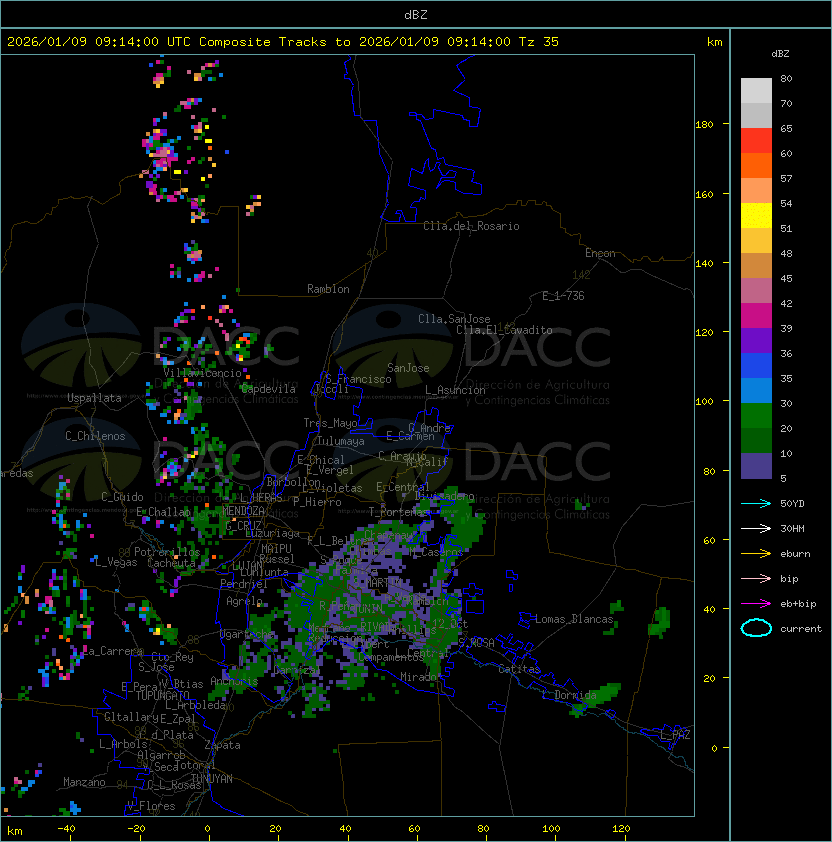Click the 'Villavicencio' map label
832x842 pixels.
(202, 373)
